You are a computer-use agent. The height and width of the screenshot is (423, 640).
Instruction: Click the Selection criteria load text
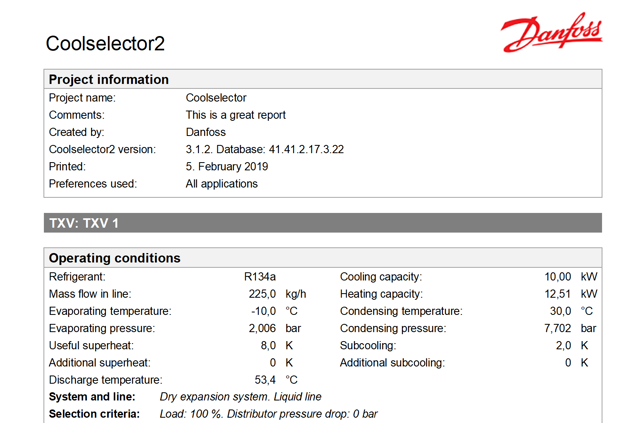pyautogui.click(x=269, y=414)
